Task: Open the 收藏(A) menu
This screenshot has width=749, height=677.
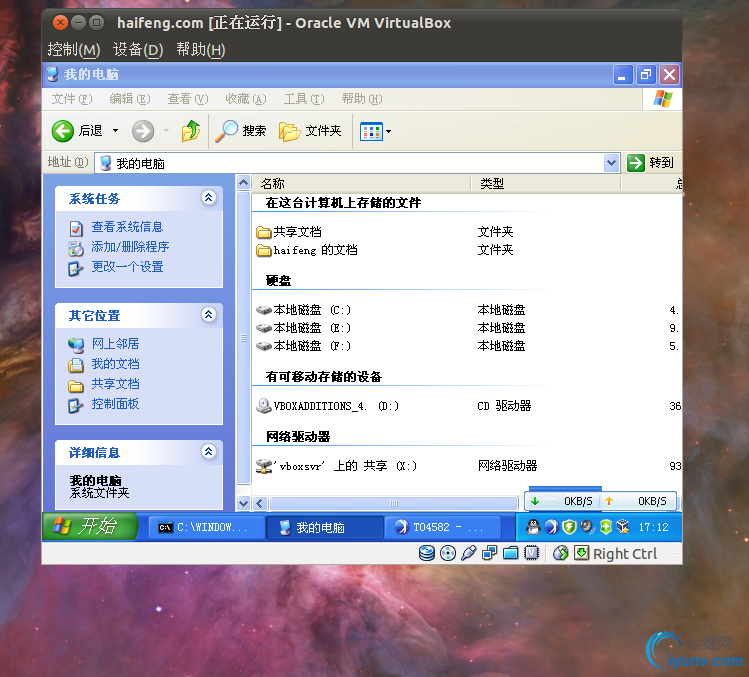Action: tap(246, 99)
